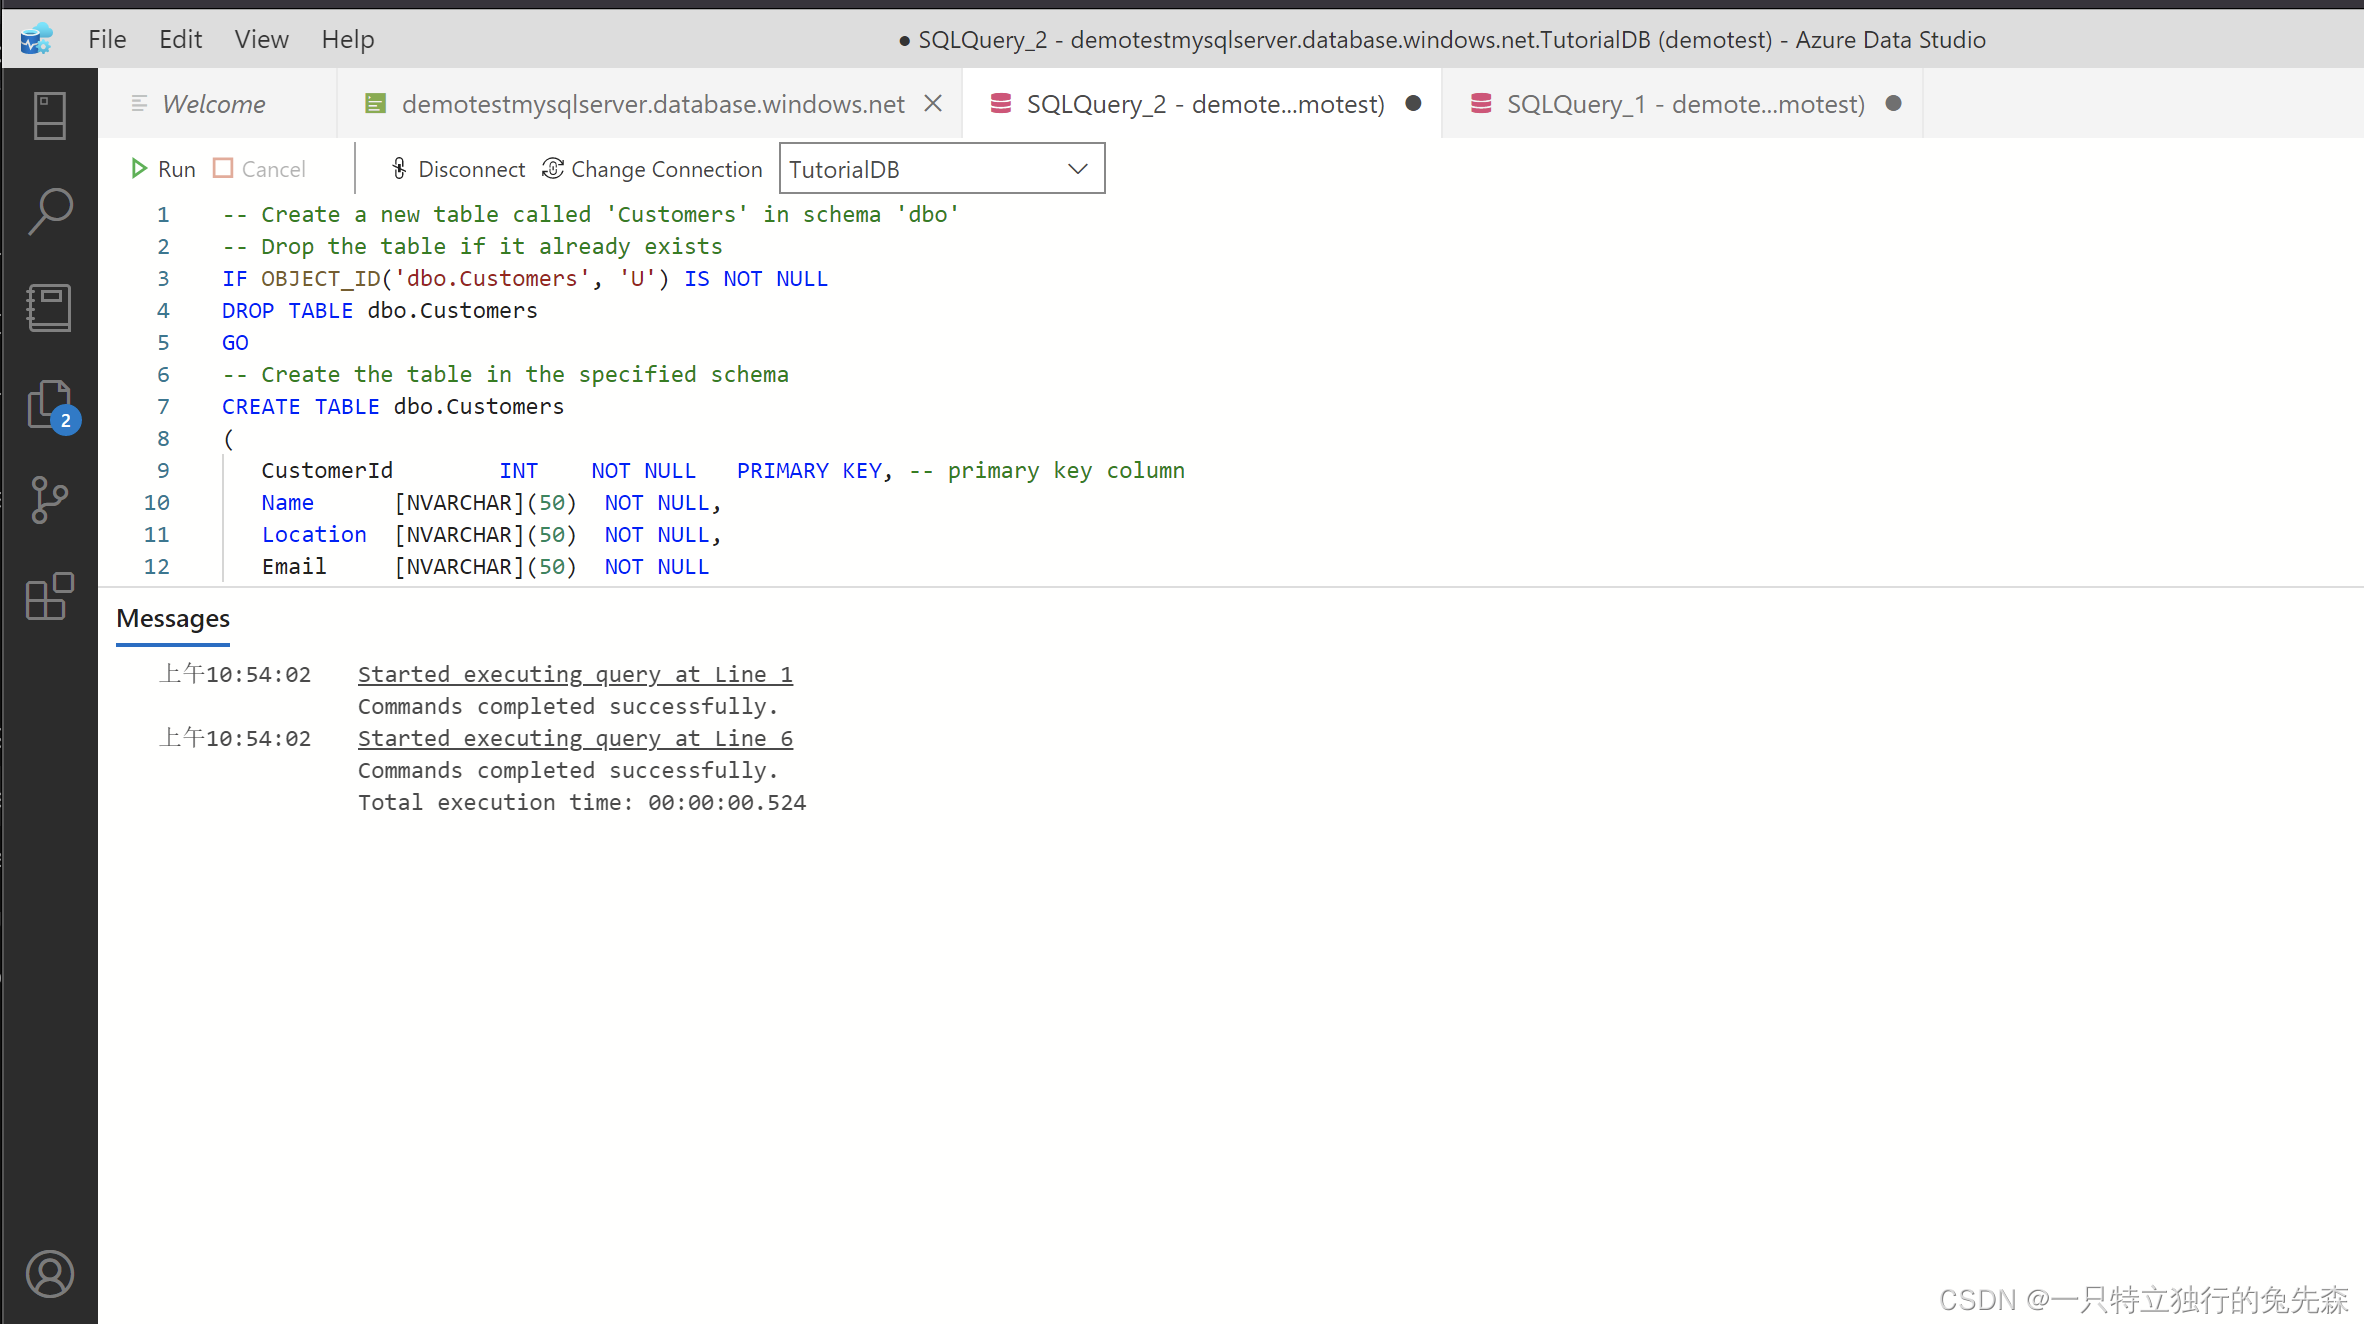Open the View menu
The height and width of the screenshot is (1324, 2364).
(261, 39)
